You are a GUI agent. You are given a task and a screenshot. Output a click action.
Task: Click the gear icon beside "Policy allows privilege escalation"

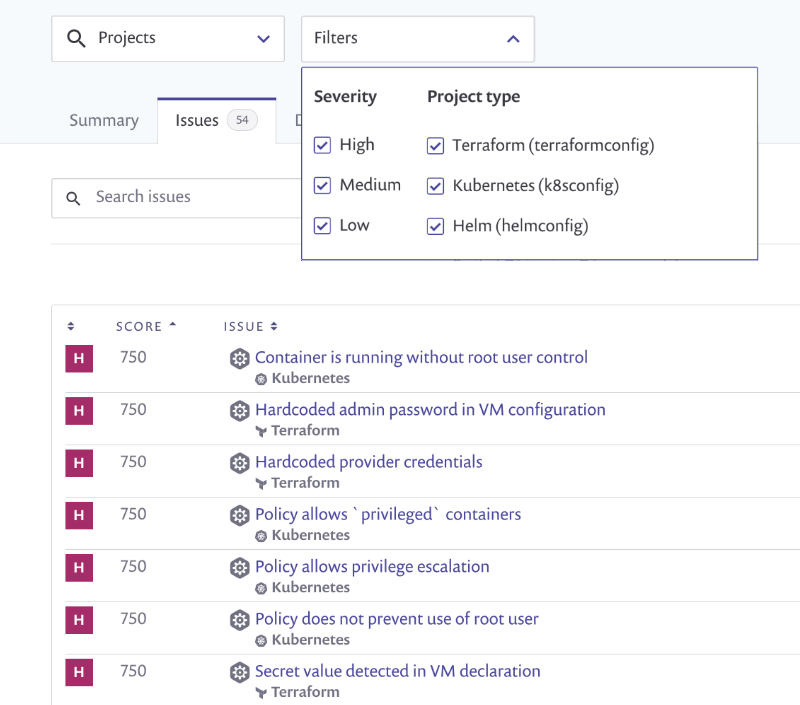239,566
